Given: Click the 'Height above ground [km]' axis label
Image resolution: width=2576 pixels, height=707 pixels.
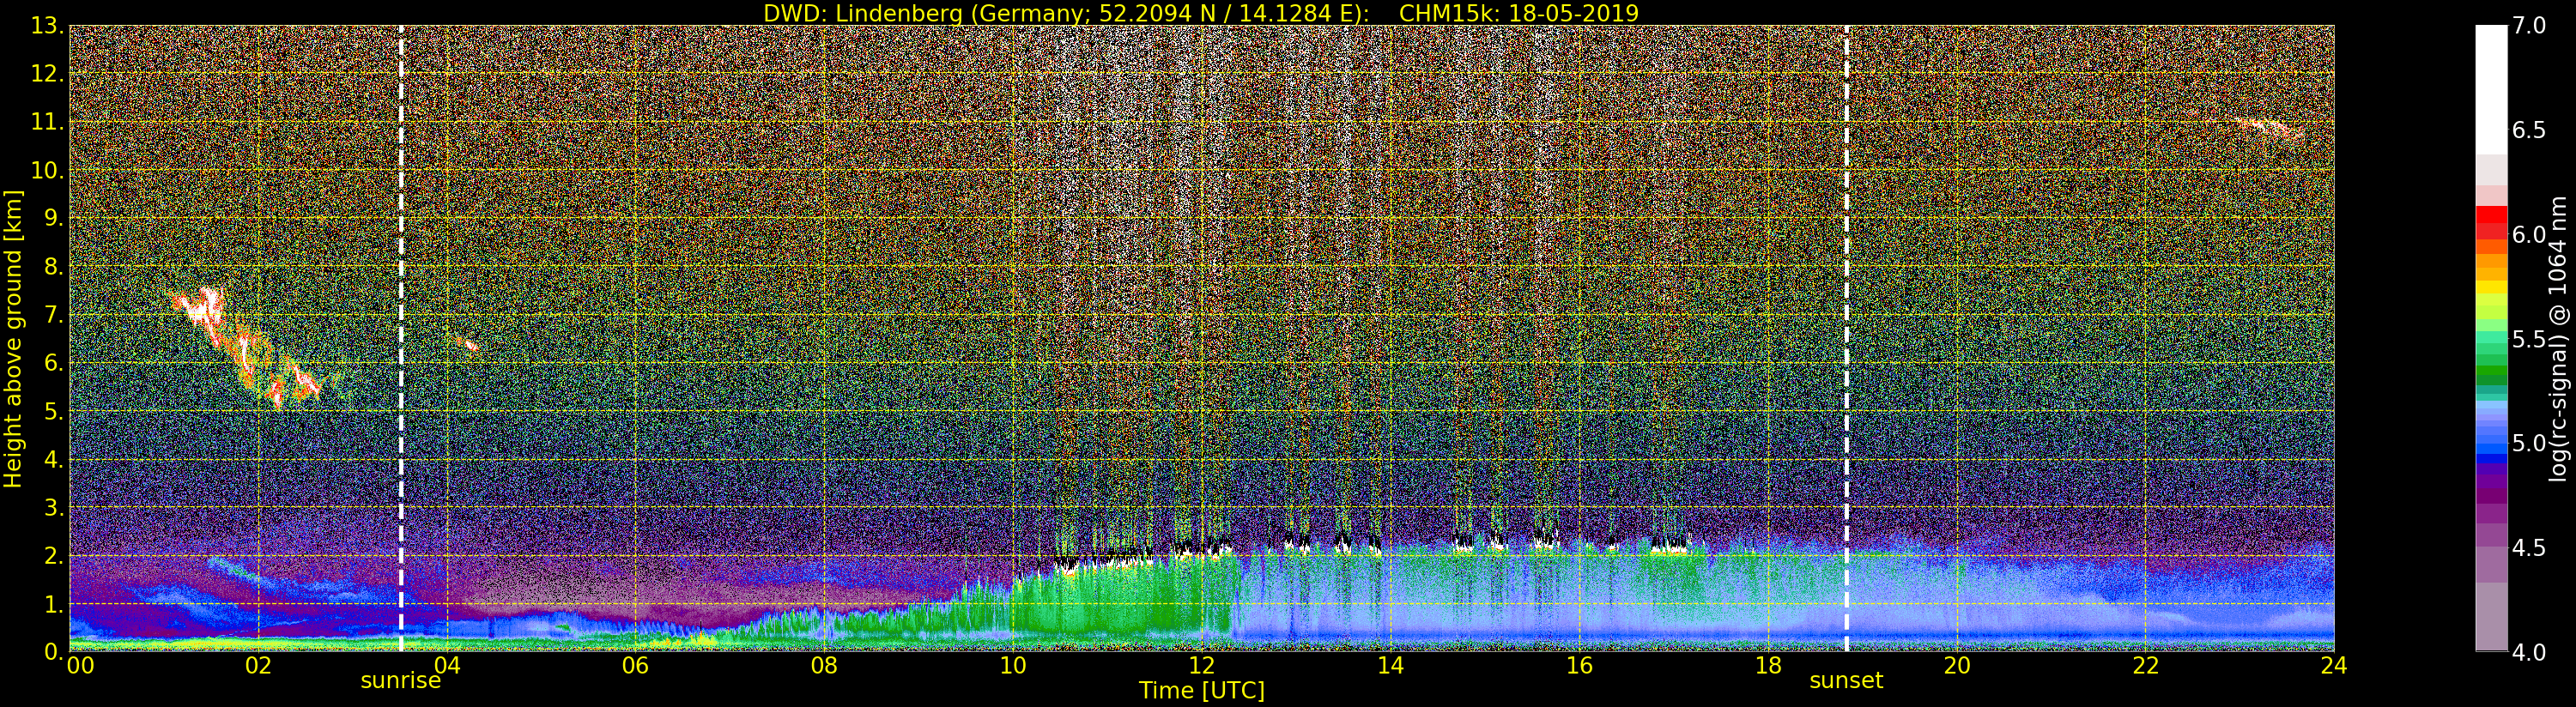Looking at the screenshot, I should [x=13, y=338].
